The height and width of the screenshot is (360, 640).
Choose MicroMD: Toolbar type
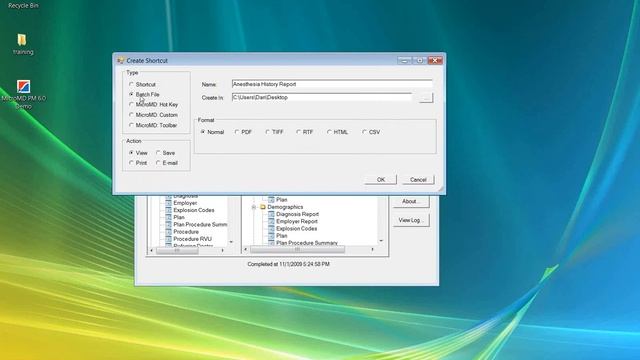(x=153, y=125)
